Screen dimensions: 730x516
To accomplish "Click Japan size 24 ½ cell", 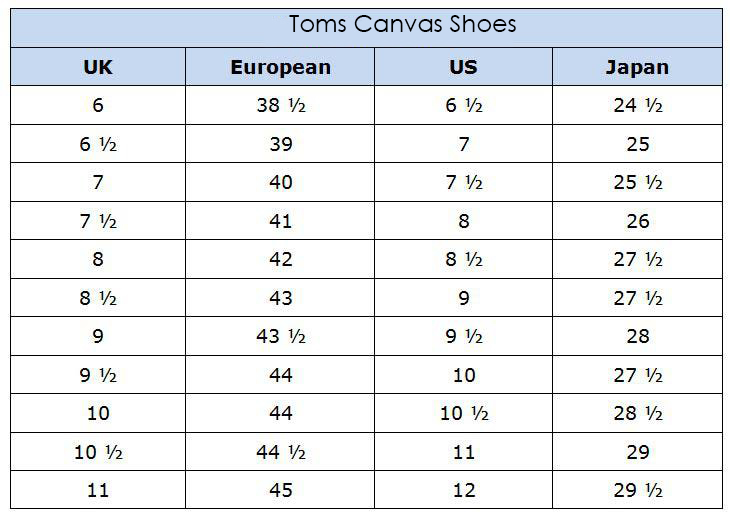I will [637, 106].
